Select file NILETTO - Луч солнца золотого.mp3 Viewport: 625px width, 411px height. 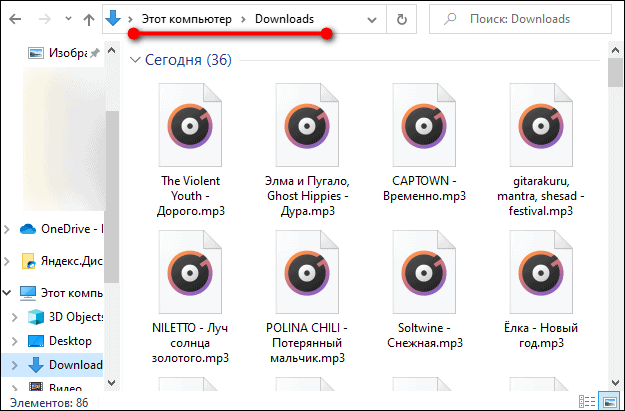(x=191, y=297)
